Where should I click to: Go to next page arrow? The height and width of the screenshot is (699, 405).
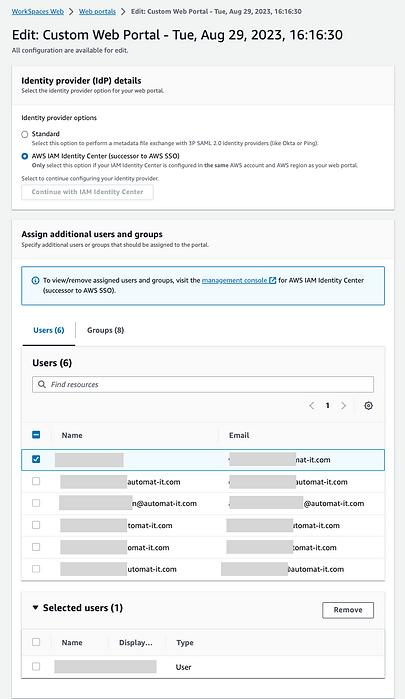(343, 406)
